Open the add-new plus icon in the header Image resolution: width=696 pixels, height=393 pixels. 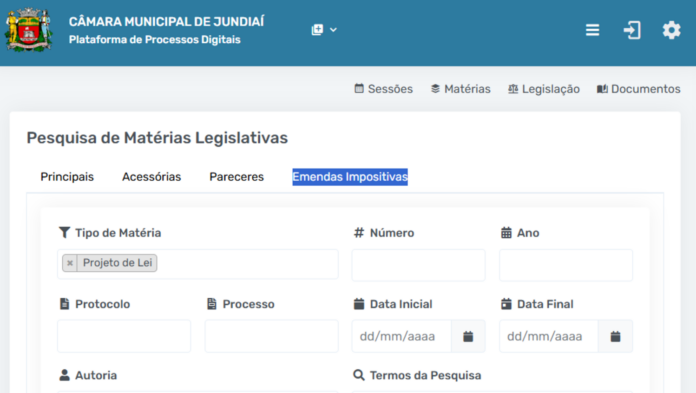click(317, 30)
